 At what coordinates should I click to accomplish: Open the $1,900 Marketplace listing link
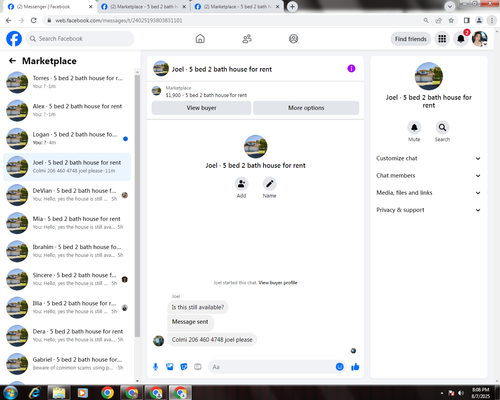tap(206, 95)
